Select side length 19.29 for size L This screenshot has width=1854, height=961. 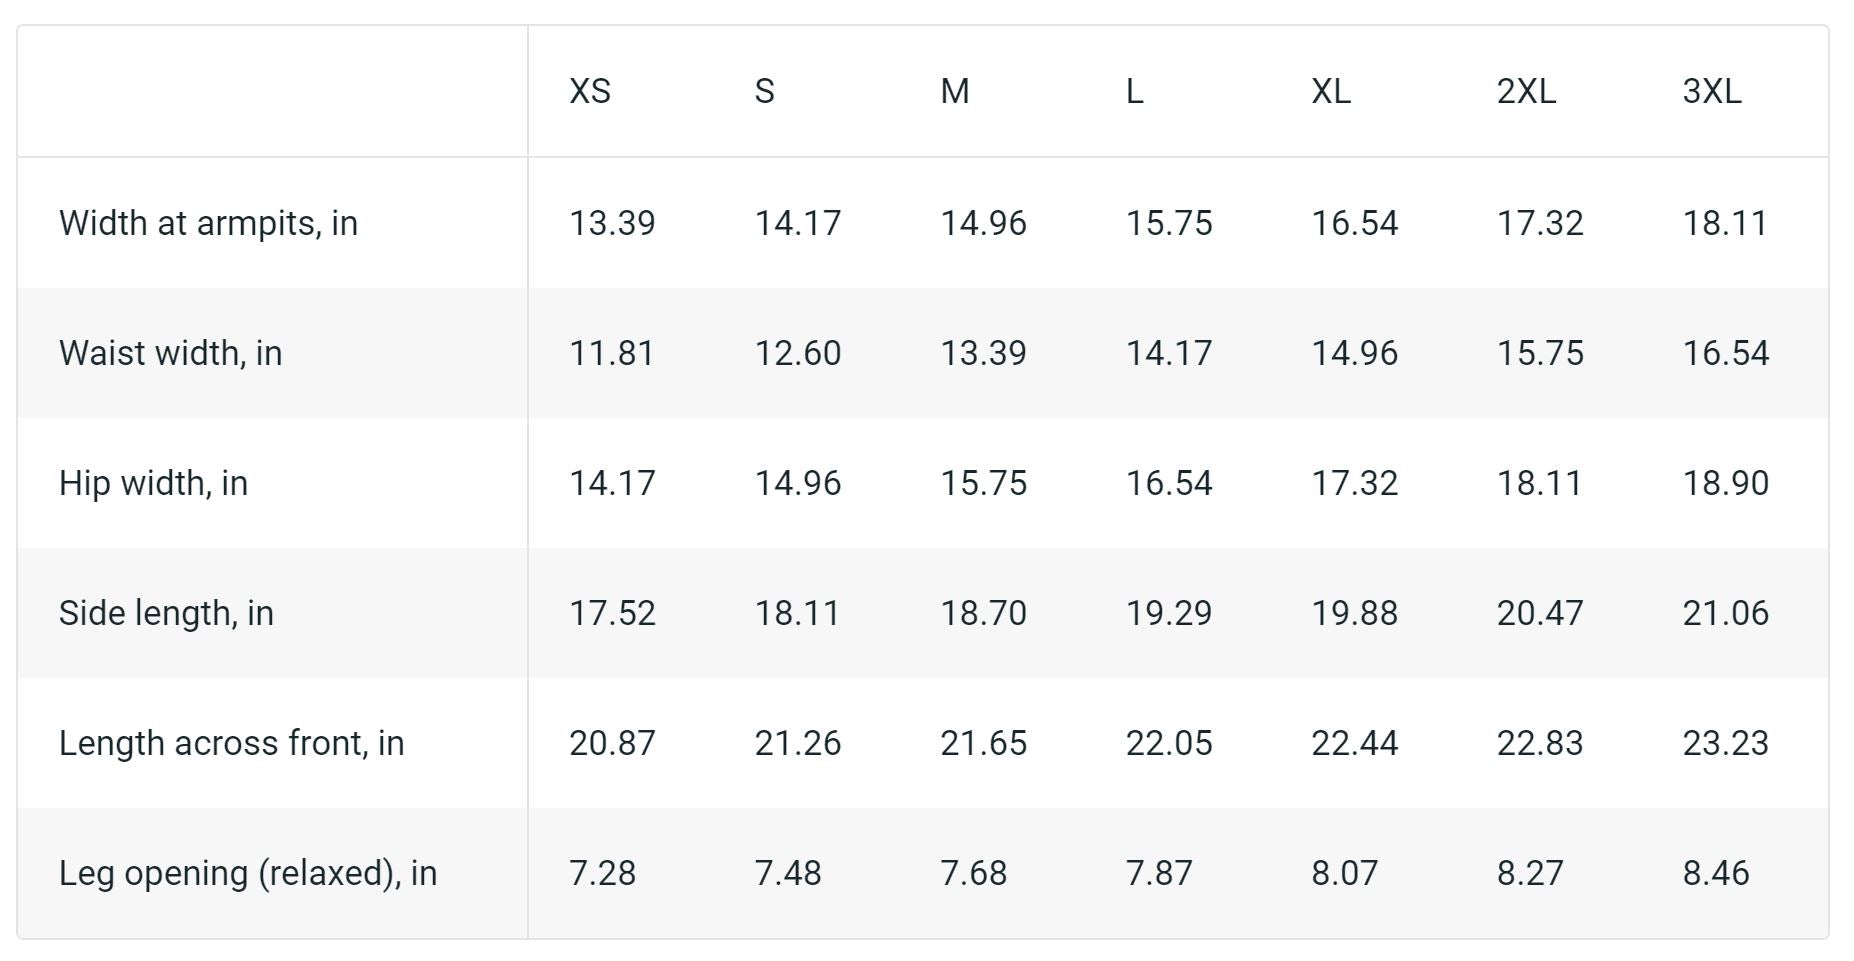(1169, 613)
